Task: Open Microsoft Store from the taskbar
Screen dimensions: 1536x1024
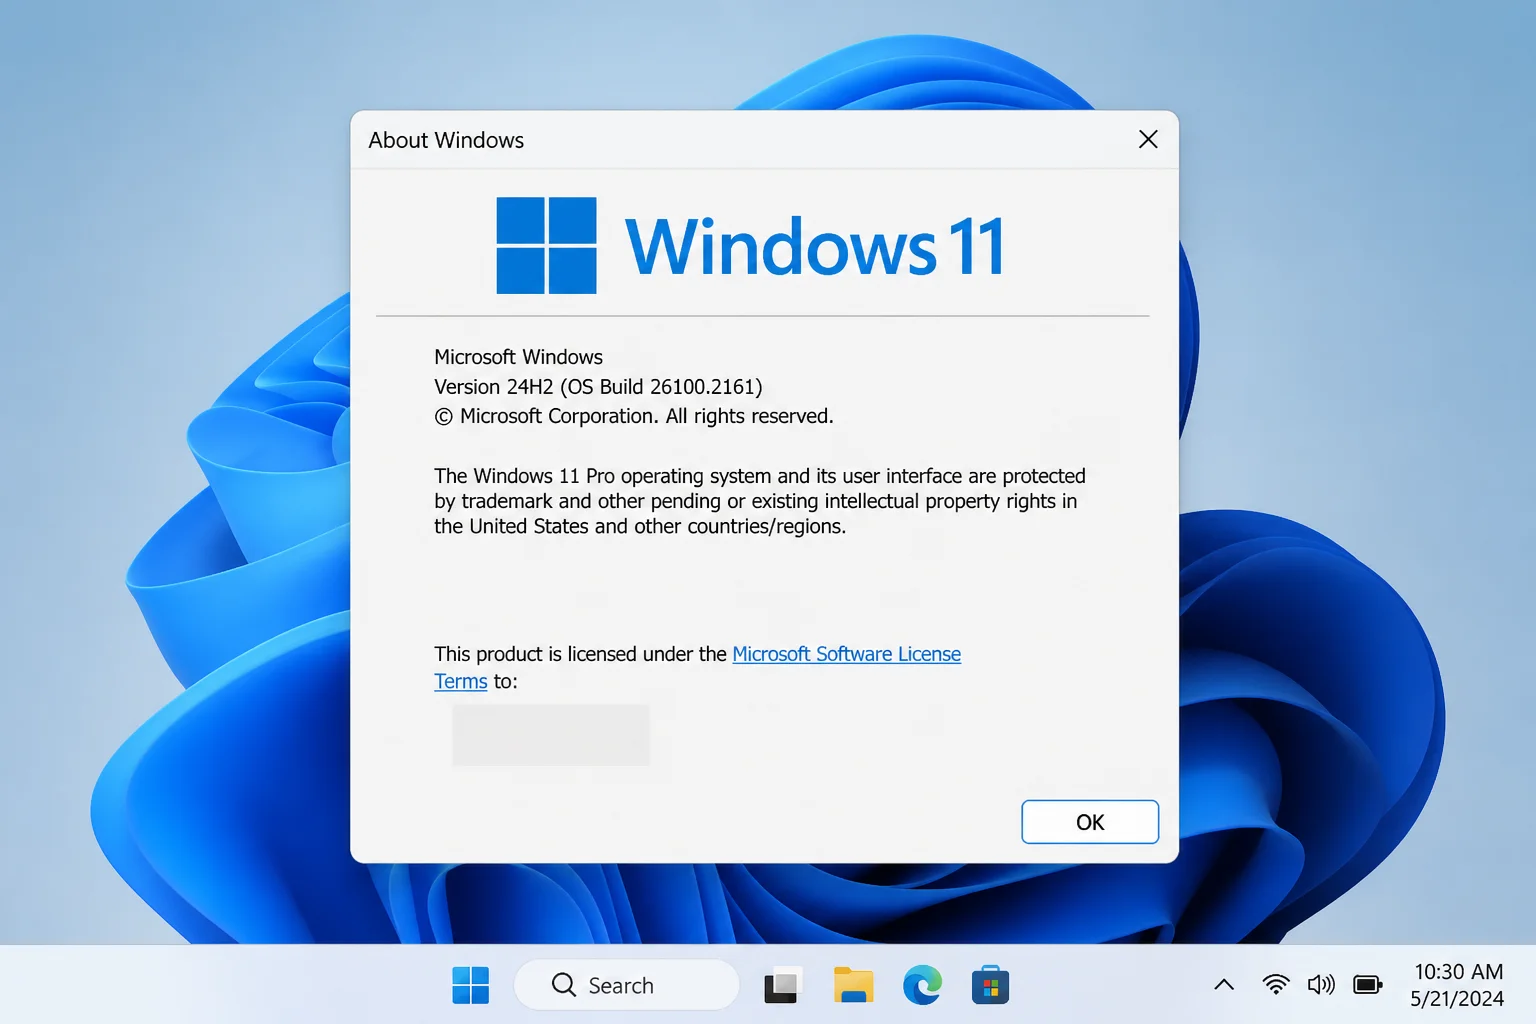Action: pyautogui.click(x=990, y=985)
